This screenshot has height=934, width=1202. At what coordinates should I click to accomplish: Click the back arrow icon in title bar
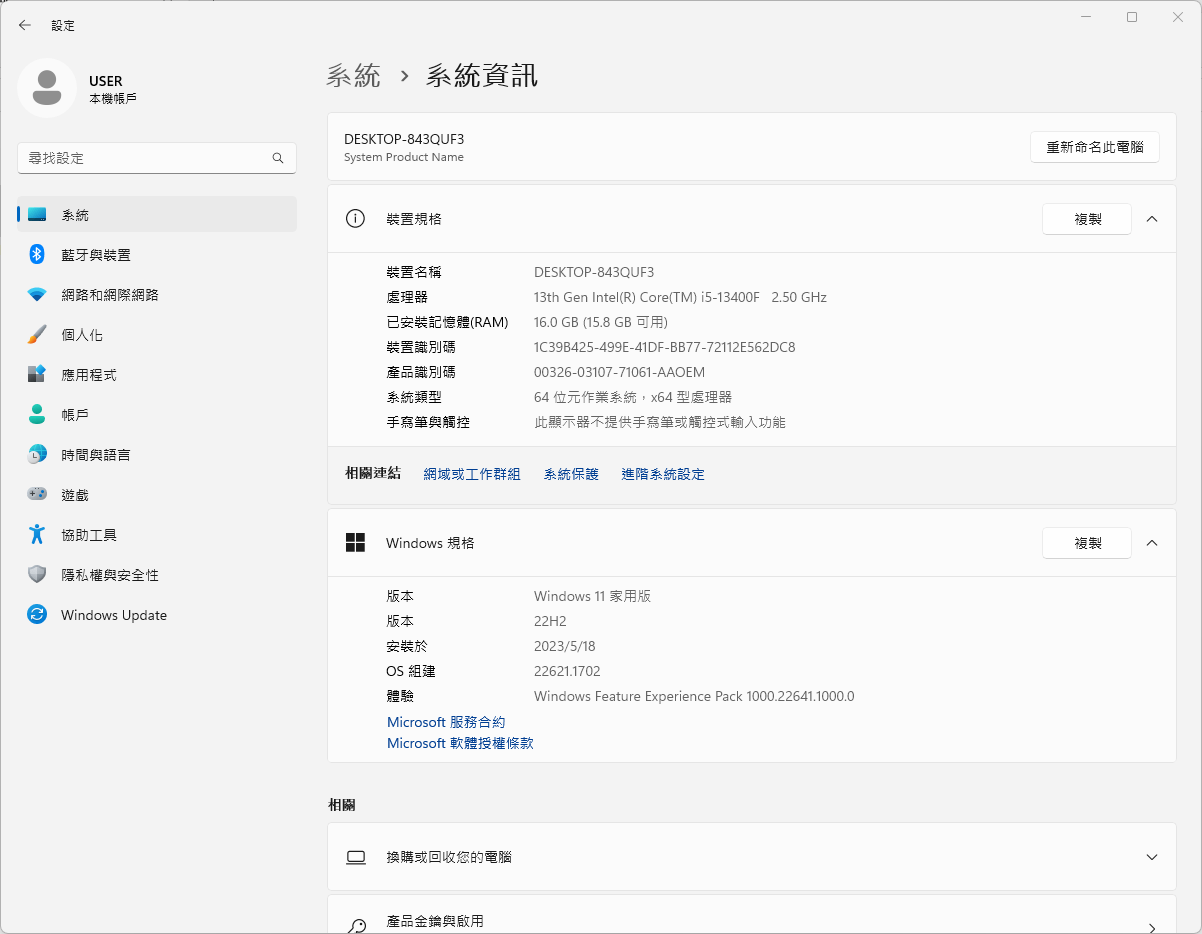[25, 25]
